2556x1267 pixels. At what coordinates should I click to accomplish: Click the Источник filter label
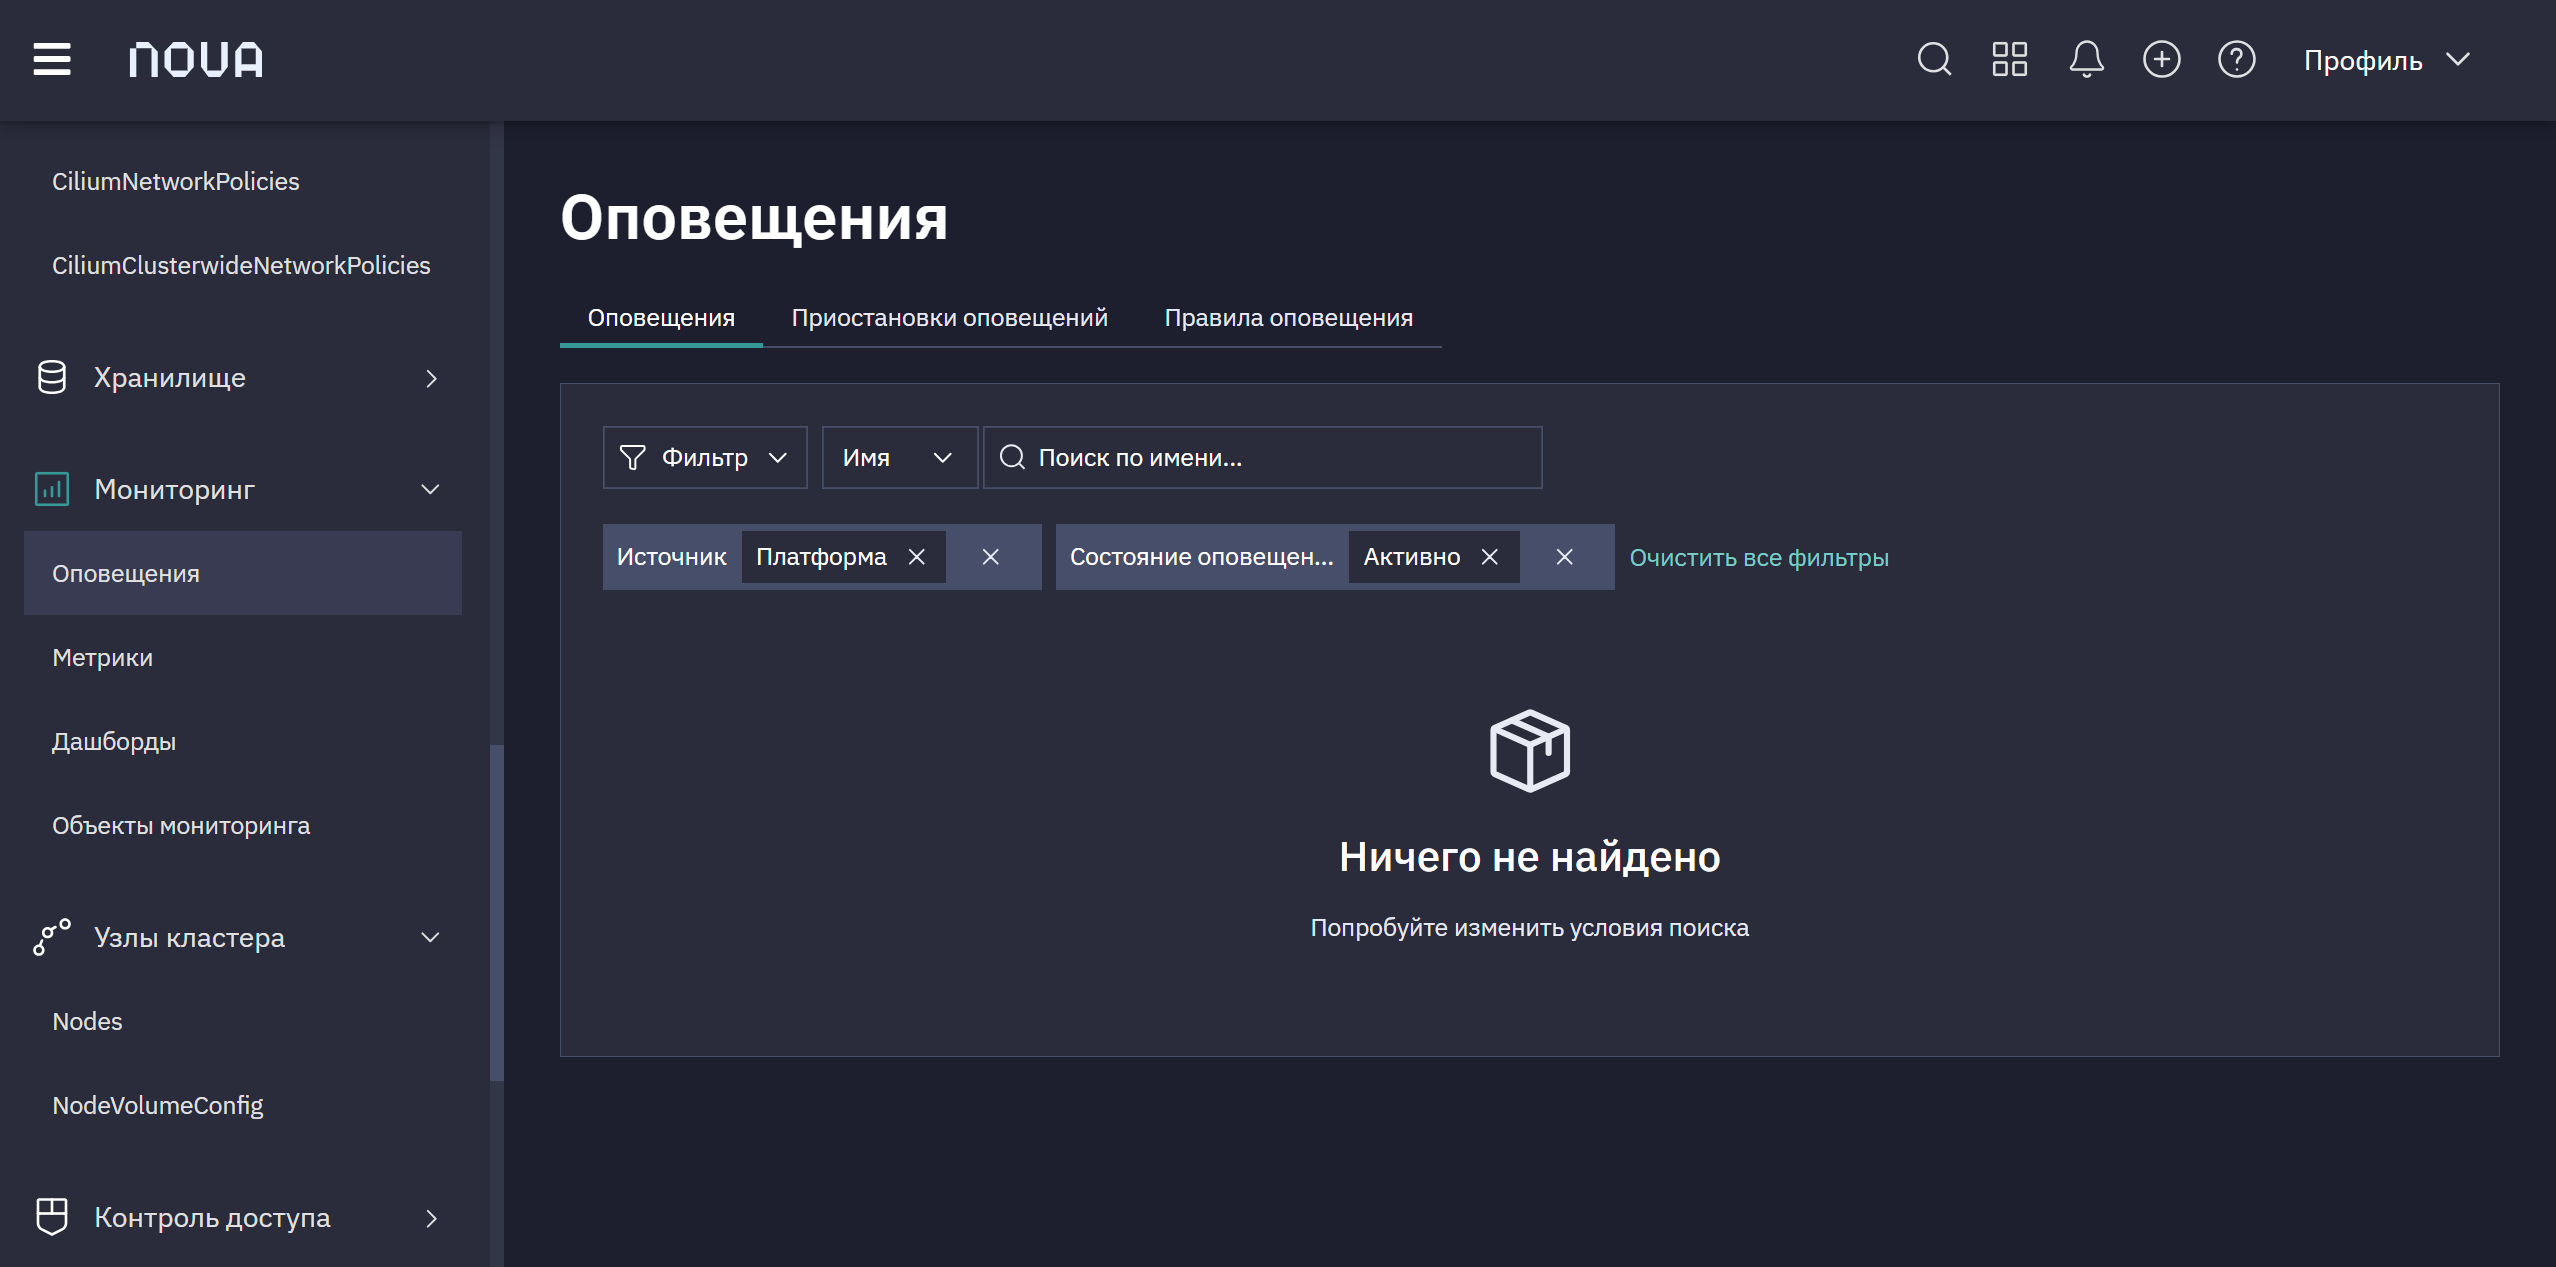pos(671,557)
